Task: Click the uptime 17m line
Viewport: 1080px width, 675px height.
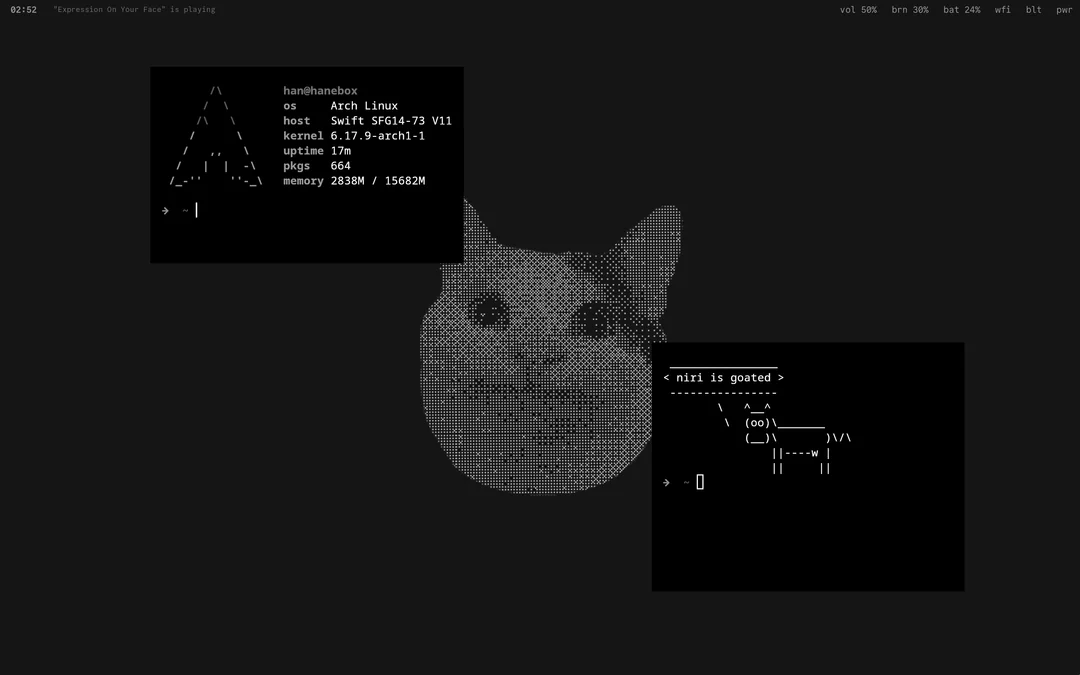Action: pos(317,151)
